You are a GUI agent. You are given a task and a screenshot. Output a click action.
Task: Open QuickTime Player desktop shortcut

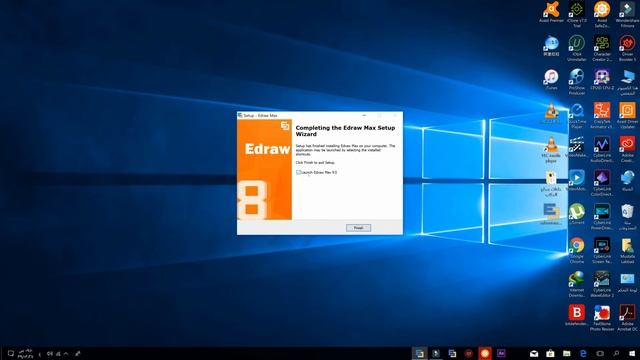[x=577, y=116]
